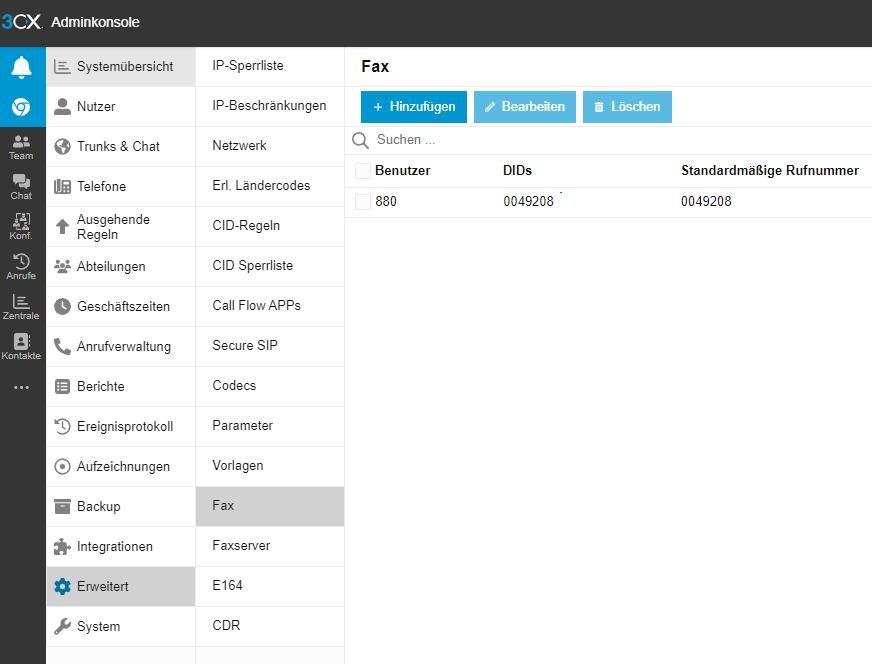This screenshot has width=872, height=664.
Task: Open Codecs submenu item
Action: [270, 386]
